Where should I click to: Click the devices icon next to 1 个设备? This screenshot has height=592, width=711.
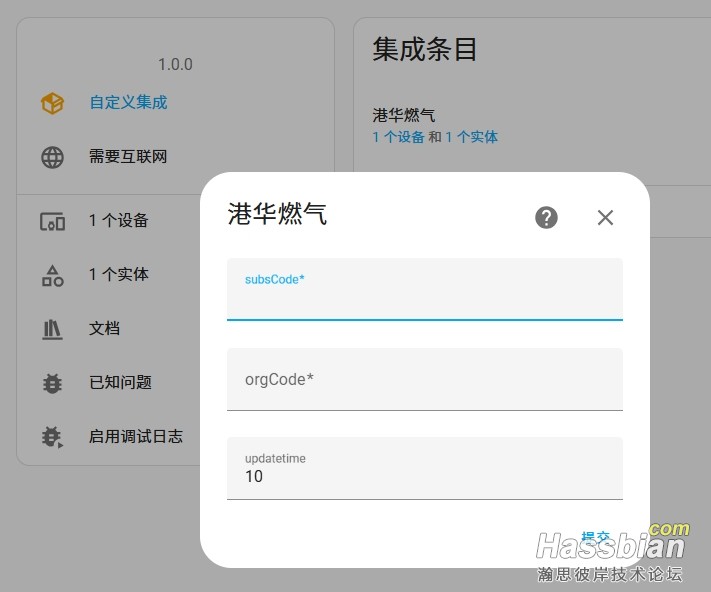click(53, 222)
